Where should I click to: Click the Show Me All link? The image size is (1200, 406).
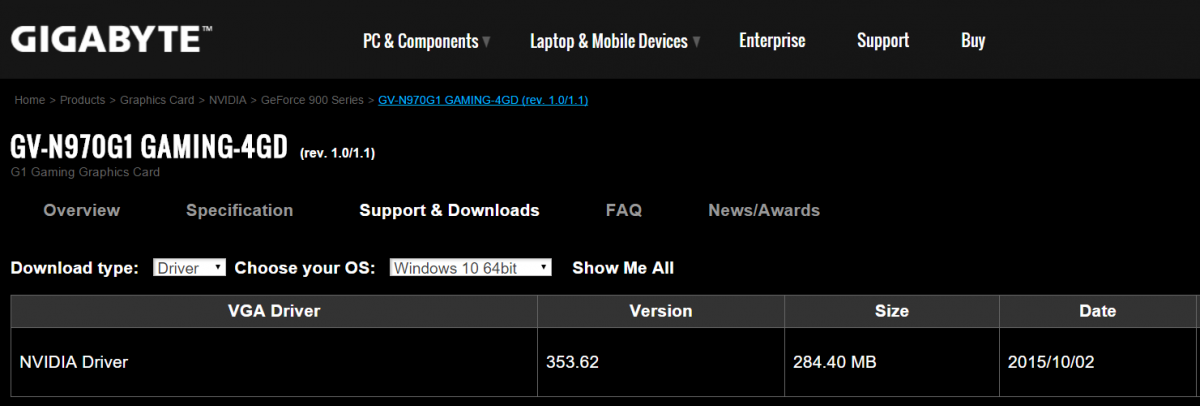[623, 268]
